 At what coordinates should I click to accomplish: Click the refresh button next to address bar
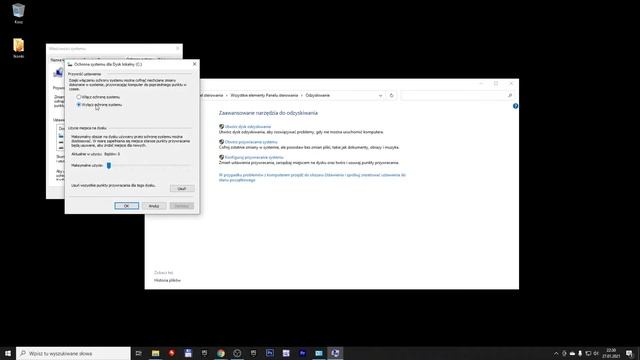(391, 96)
